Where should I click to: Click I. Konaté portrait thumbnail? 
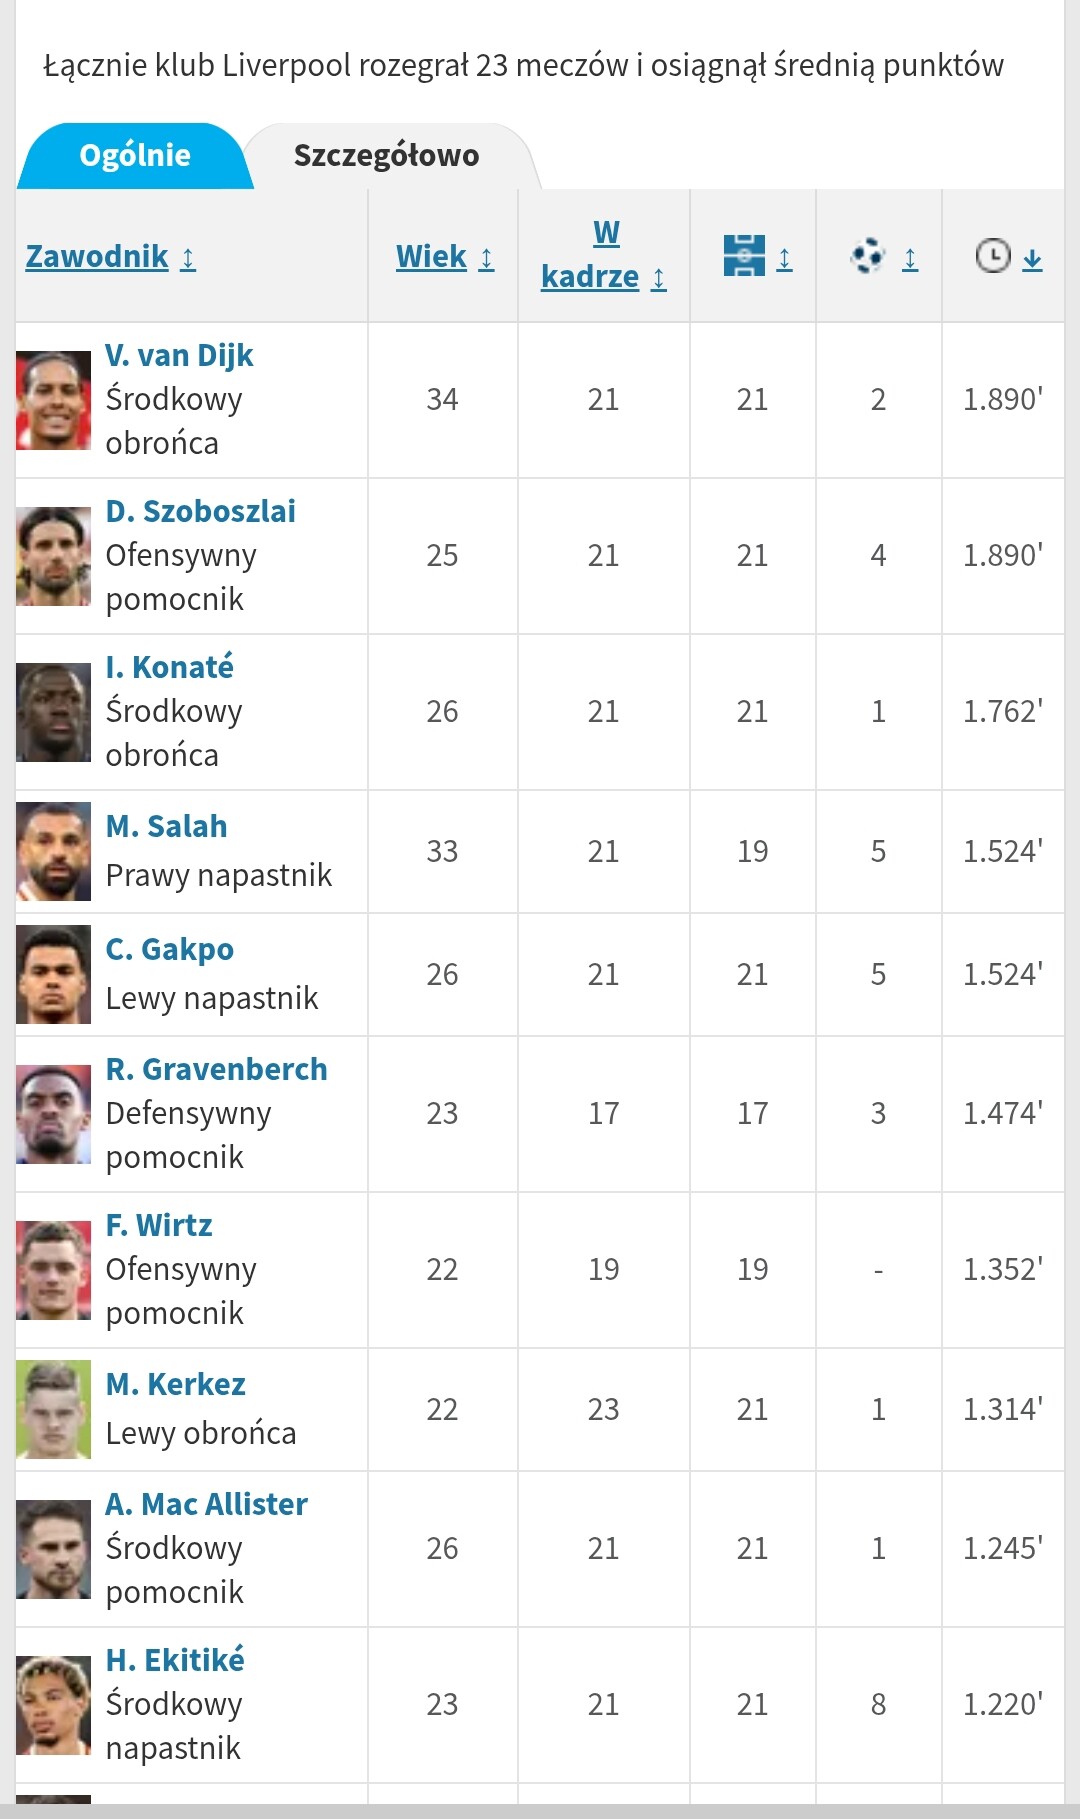click(x=54, y=712)
